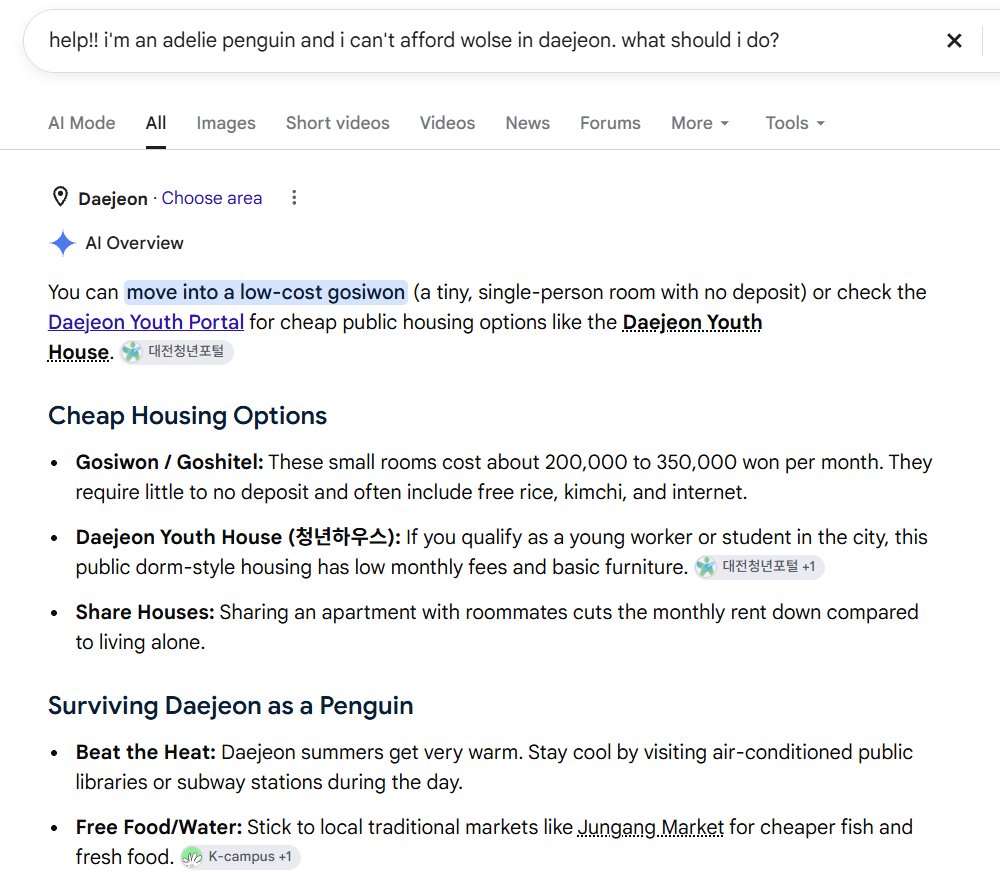Click the location pin icon beside Daejeon

coord(60,197)
